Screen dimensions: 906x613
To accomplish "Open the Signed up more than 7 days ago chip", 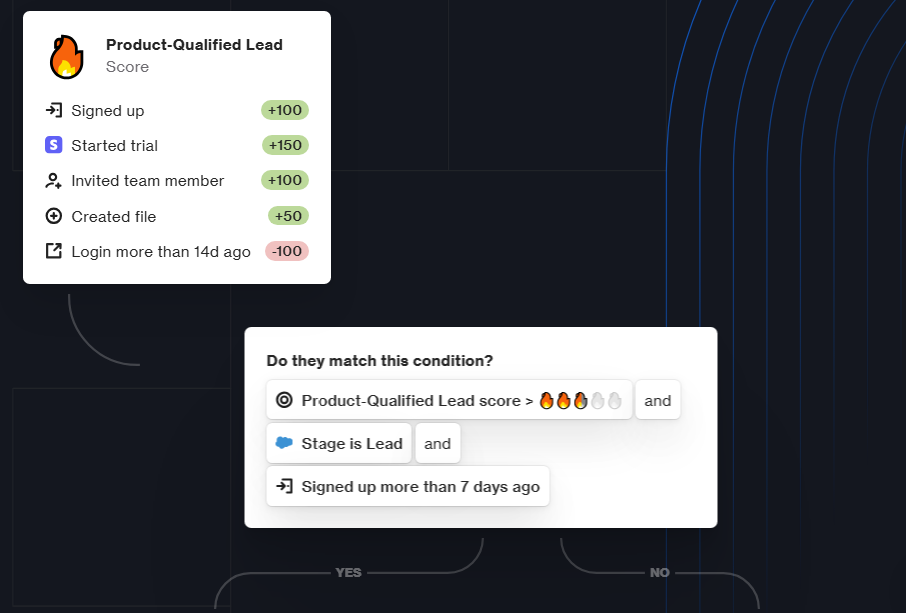I will click(408, 486).
